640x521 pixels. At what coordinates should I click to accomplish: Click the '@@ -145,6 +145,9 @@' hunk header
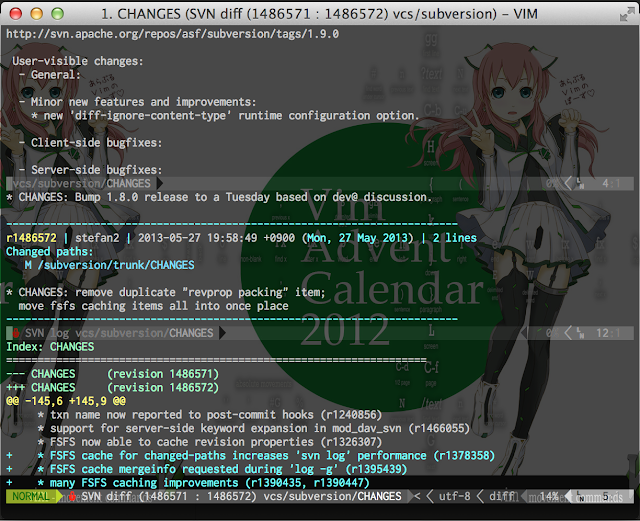pyautogui.click(x=66, y=401)
